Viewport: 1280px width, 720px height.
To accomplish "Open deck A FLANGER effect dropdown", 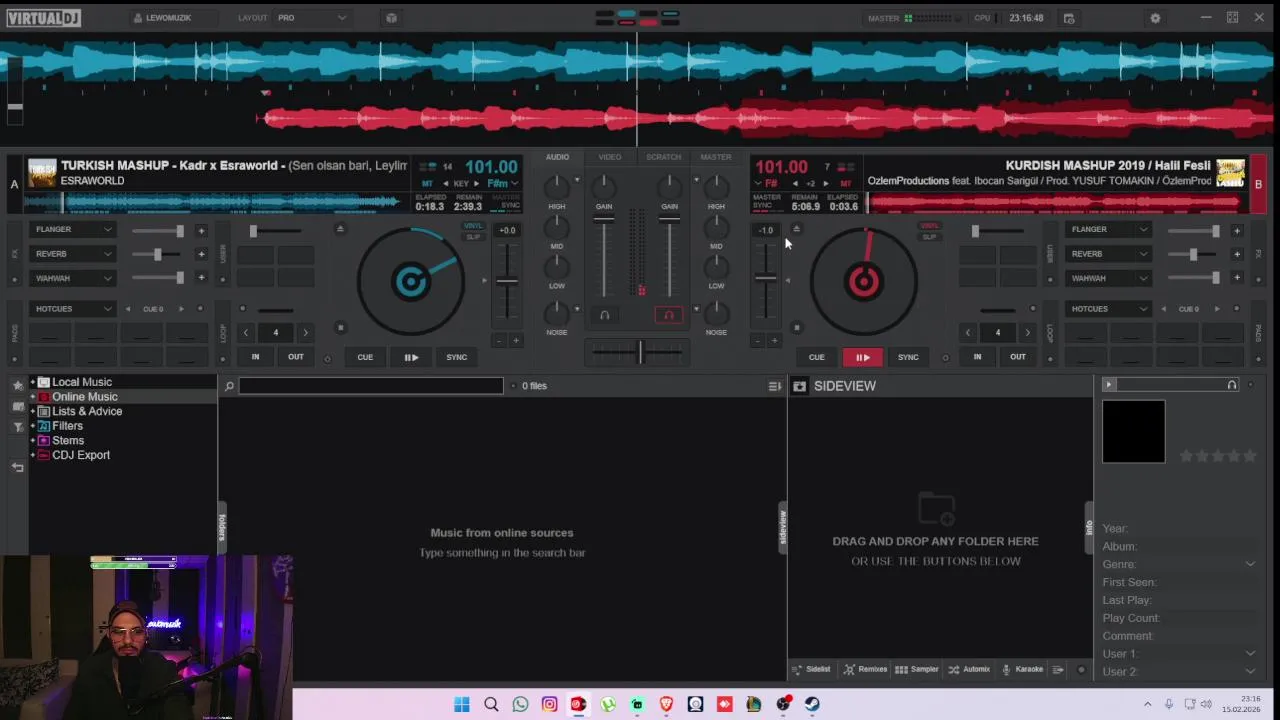I will pos(73,230).
